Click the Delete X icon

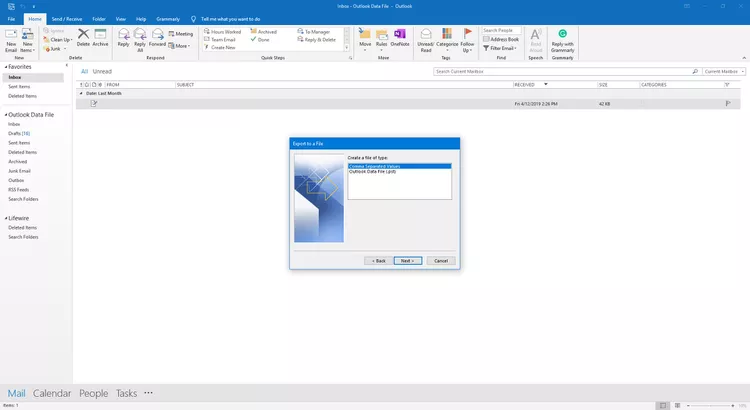coord(83,34)
